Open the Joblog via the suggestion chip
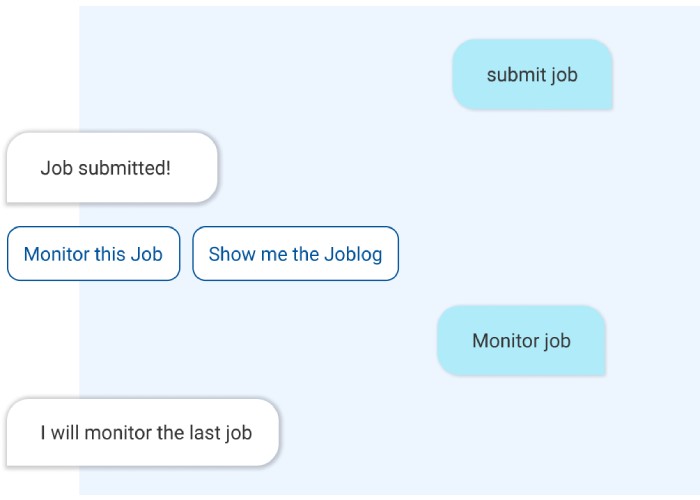700x500 pixels. pos(295,254)
